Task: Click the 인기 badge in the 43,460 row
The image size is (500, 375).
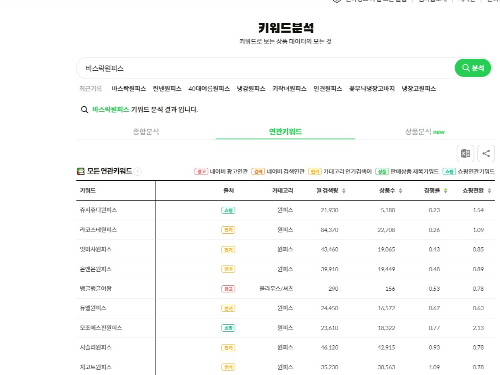Action: click(x=228, y=250)
